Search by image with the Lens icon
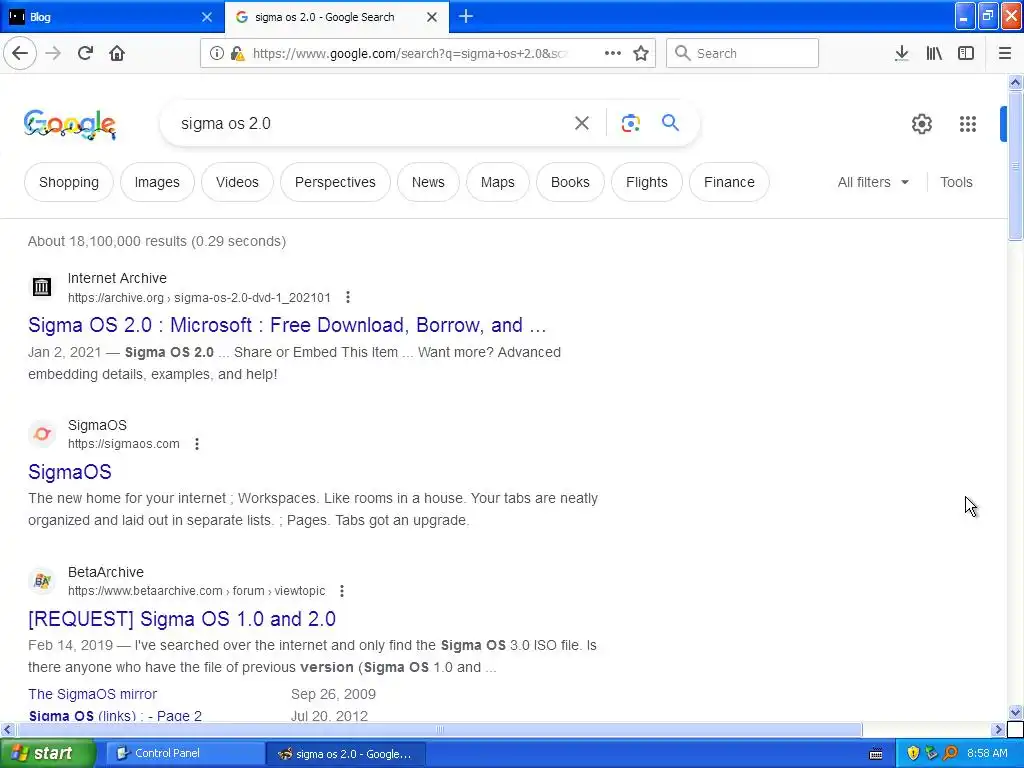 click(x=630, y=123)
